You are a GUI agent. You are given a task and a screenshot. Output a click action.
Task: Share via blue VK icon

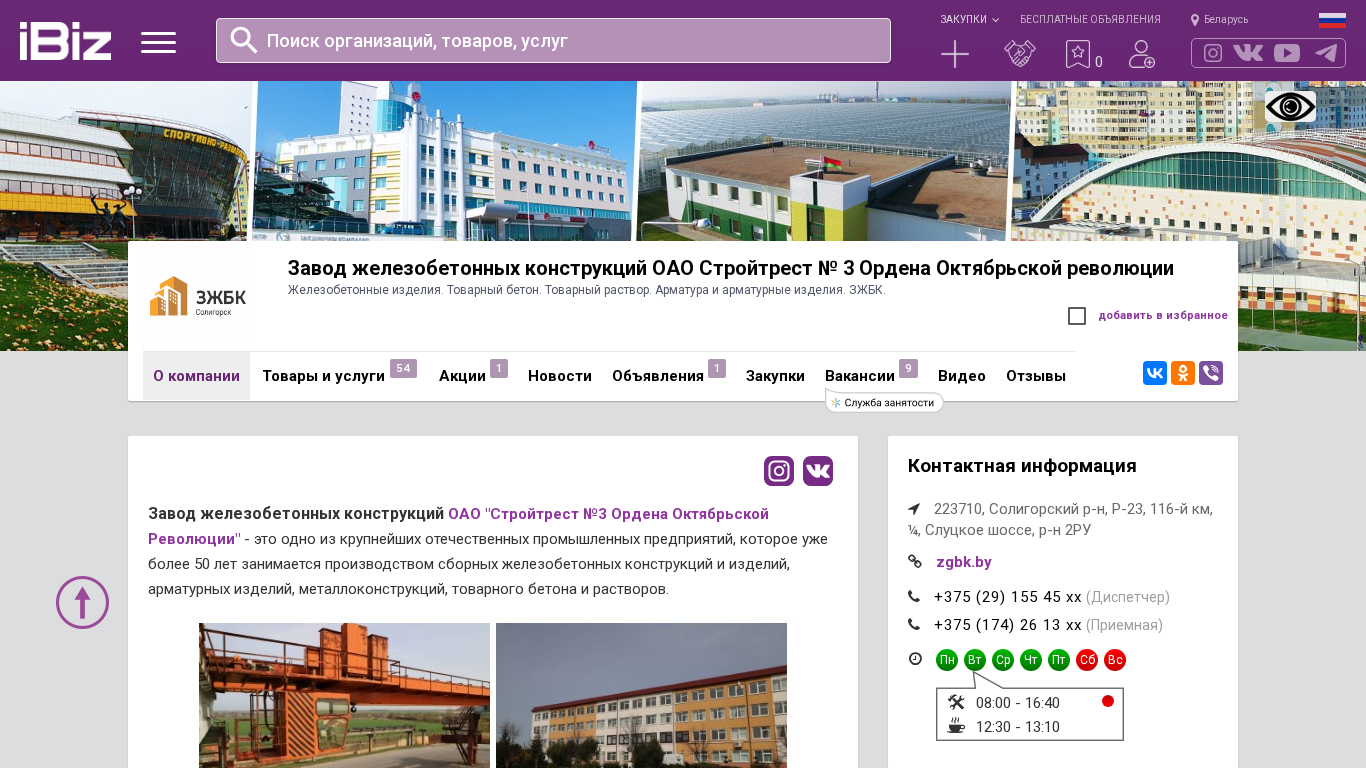point(1155,373)
